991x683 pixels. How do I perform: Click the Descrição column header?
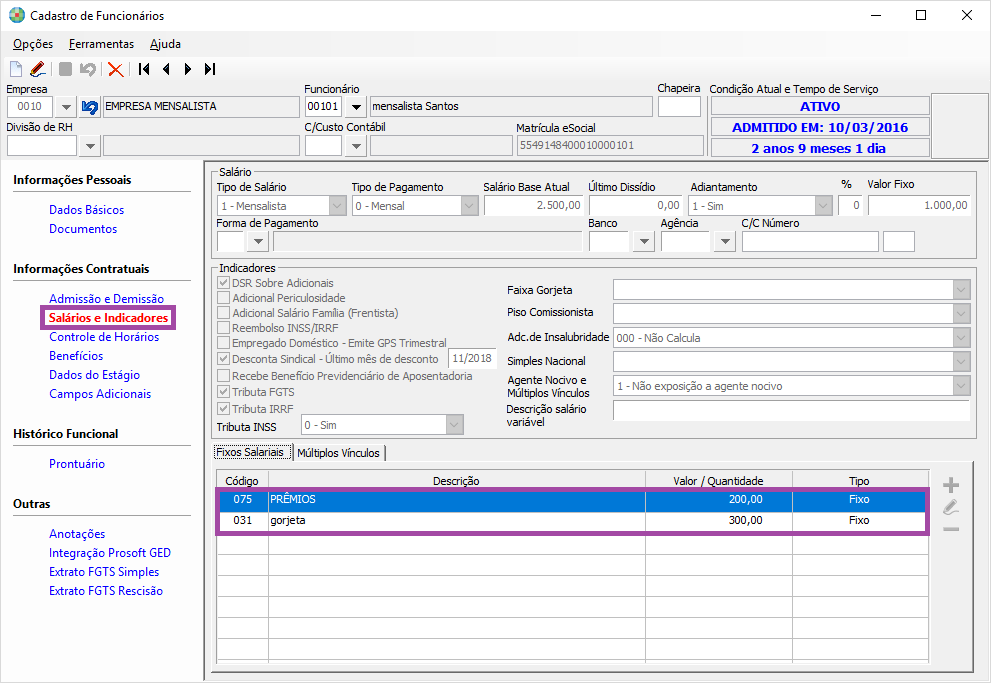coord(456,480)
